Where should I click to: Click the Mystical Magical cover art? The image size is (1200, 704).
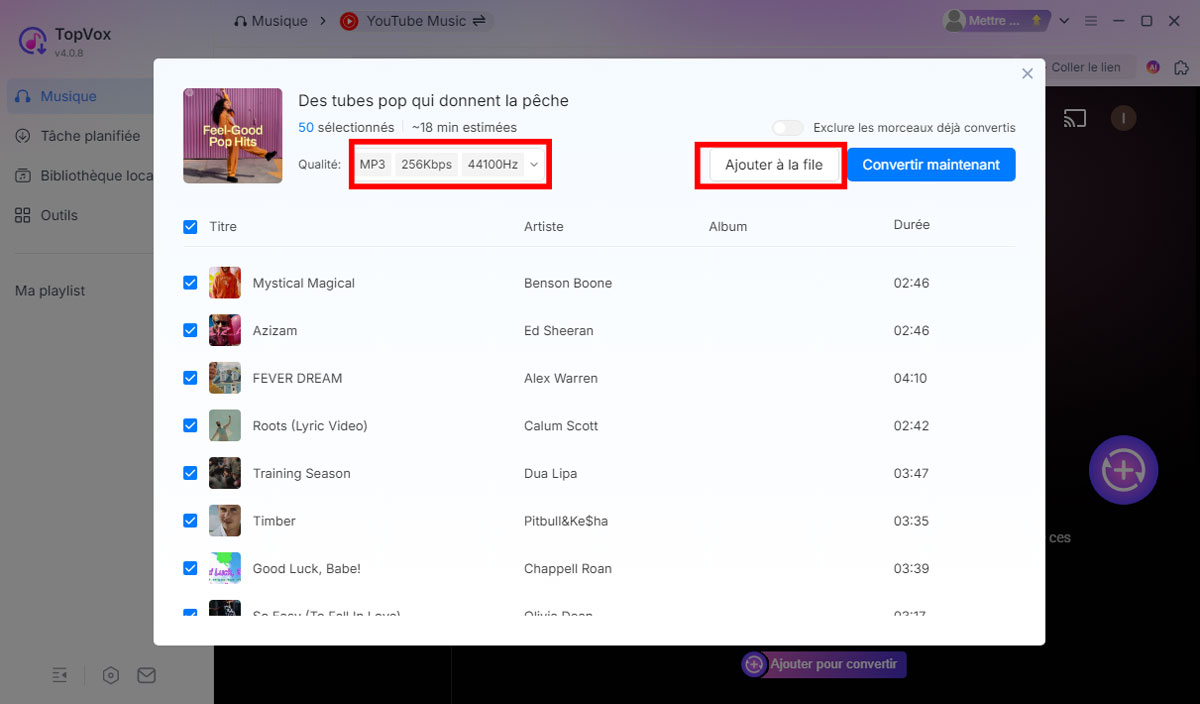[225, 283]
